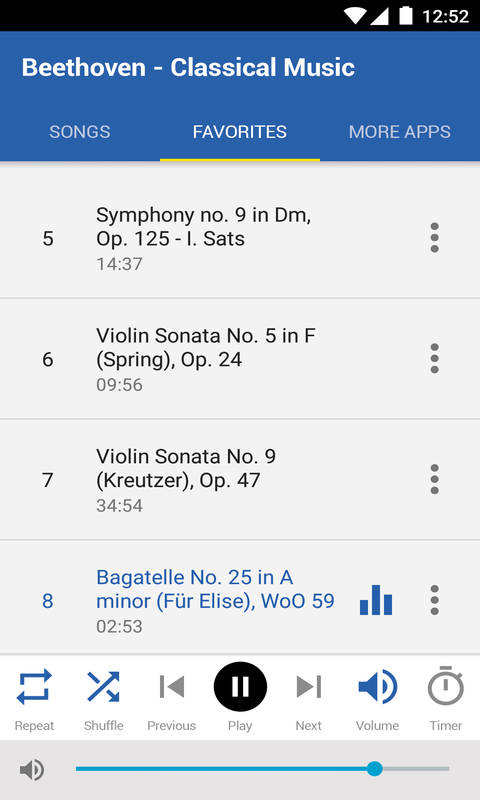Skip to the Previous track
Screen dimensions: 480x800
(171, 686)
